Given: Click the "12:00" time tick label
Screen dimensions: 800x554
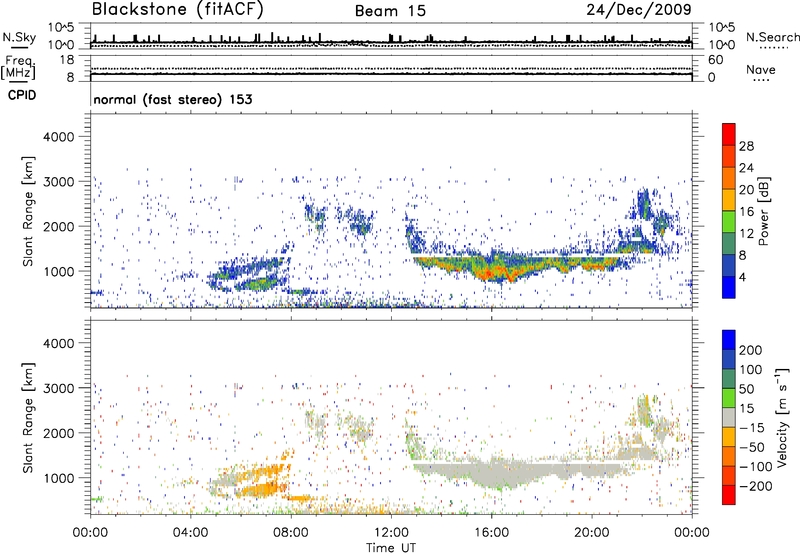Looking at the screenshot, I should coord(391,533).
